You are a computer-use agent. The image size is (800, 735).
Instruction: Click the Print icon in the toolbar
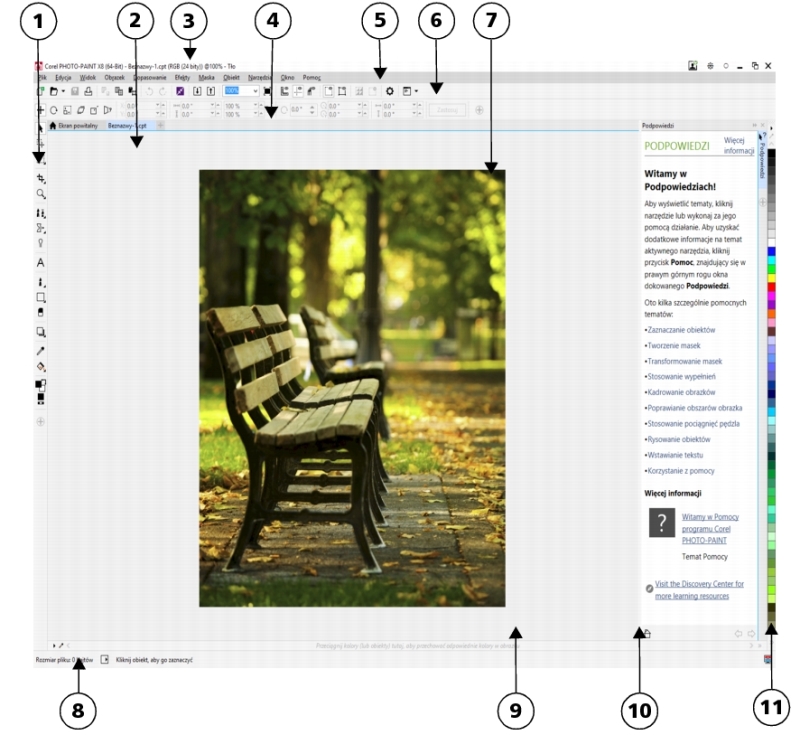88,91
